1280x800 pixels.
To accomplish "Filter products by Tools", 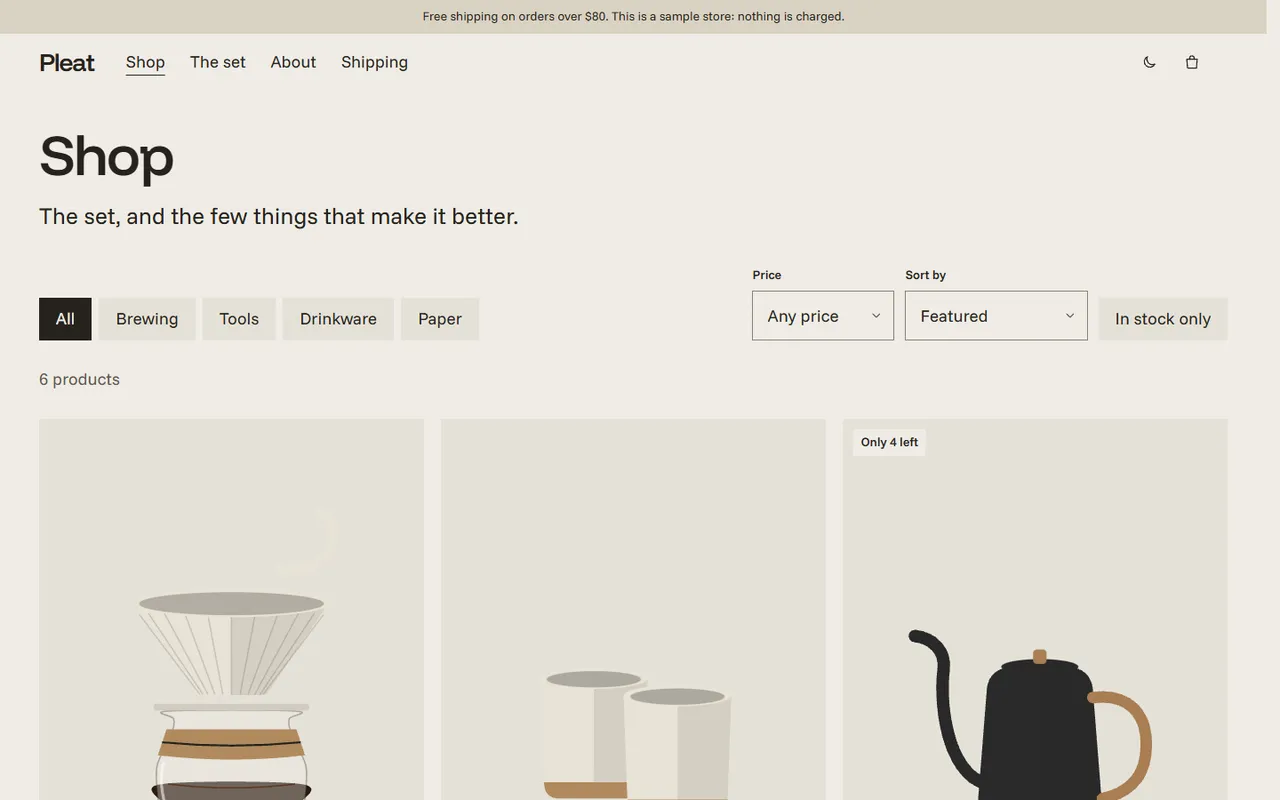I will pos(239,319).
